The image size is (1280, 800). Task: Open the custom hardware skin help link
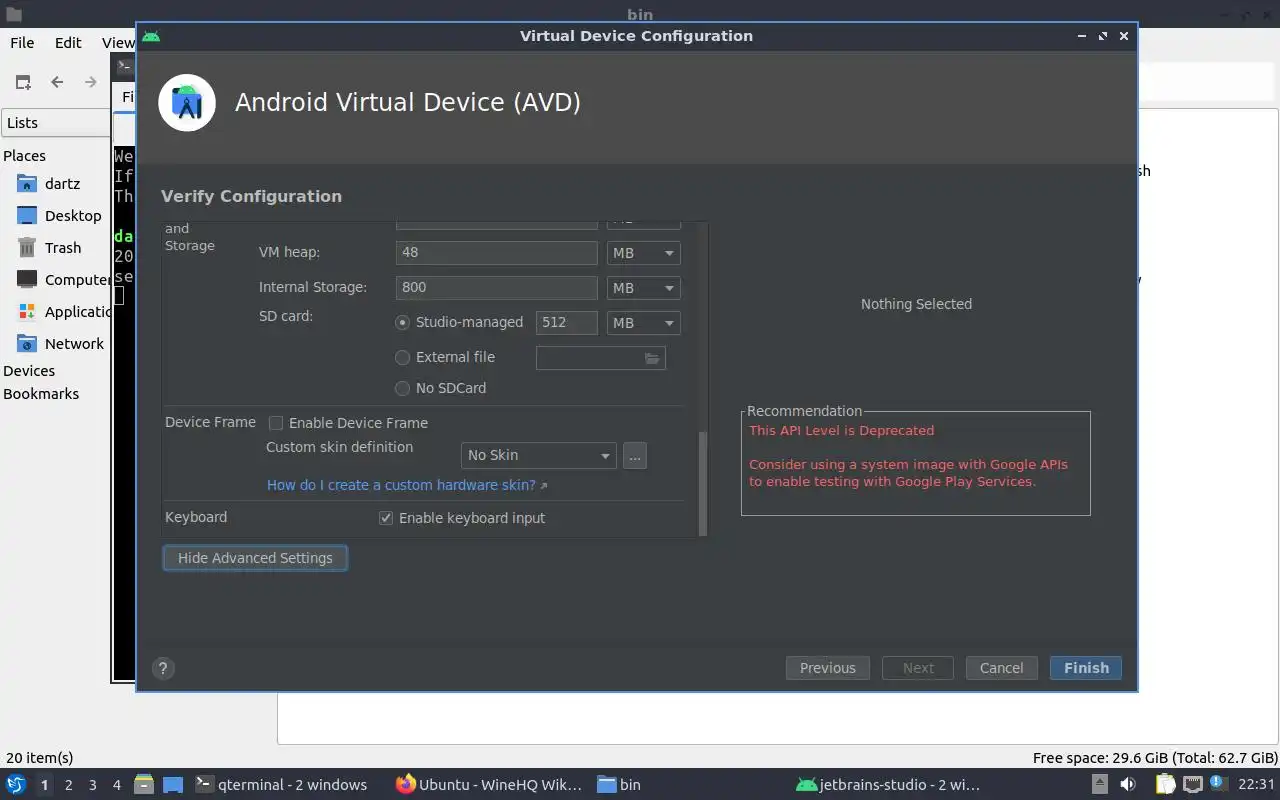407,486
